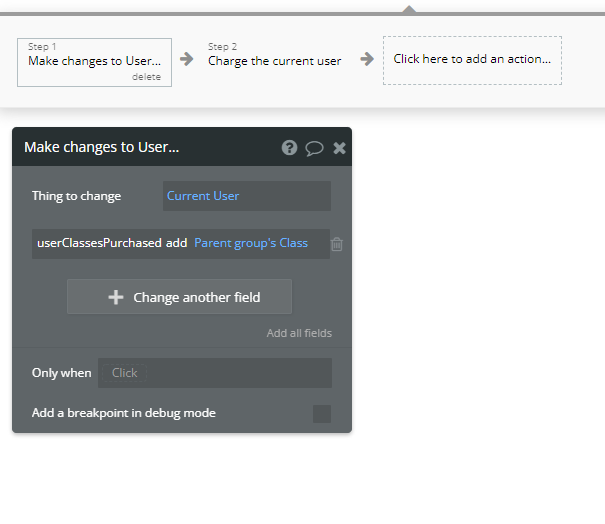Image resolution: width=605 pixels, height=524 pixels.
Task: Click the Only when condition field
Action: (x=215, y=373)
